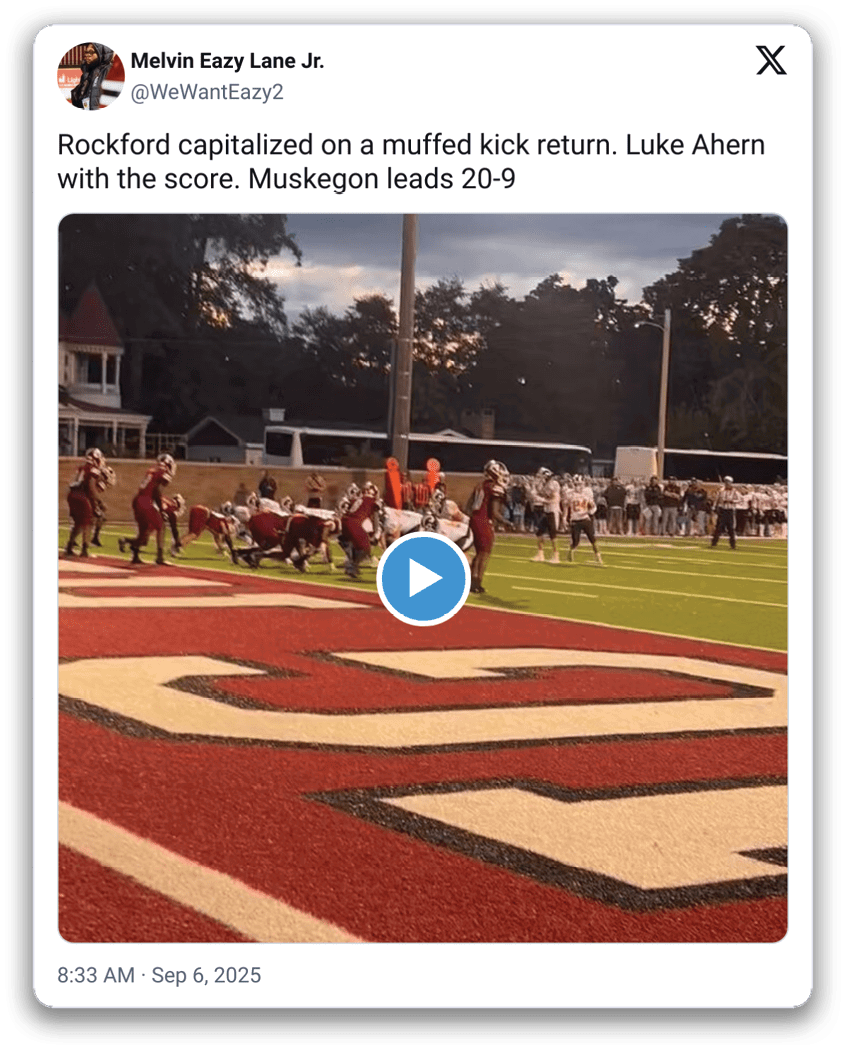
Task: Visit the @WeWantEazy2 handle link
Action: coord(207,92)
